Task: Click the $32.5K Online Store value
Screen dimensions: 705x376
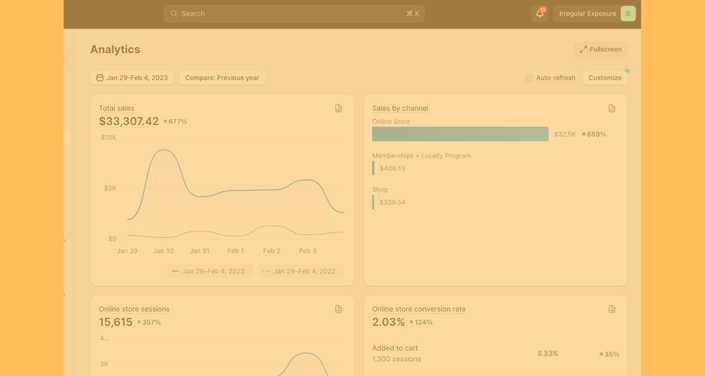Action: point(565,134)
